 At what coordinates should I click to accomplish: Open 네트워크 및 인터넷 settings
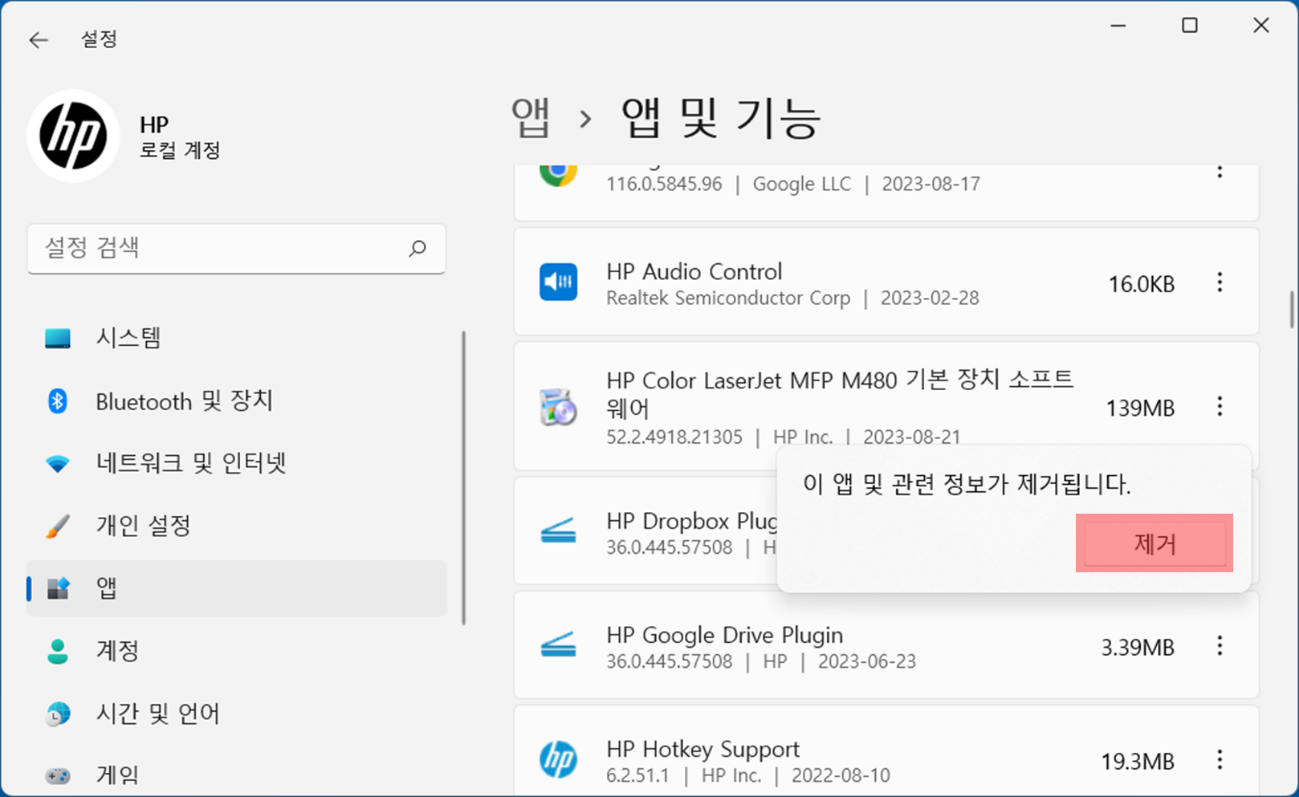[x=236, y=464]
